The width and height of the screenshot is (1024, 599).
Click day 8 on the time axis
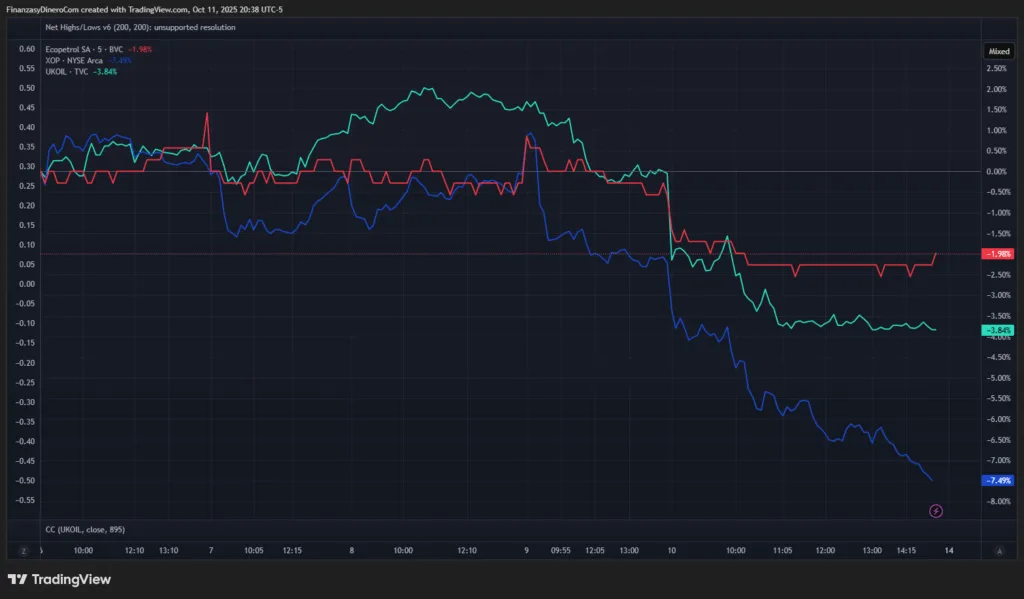pyautogui.click(x=352, y=550)
